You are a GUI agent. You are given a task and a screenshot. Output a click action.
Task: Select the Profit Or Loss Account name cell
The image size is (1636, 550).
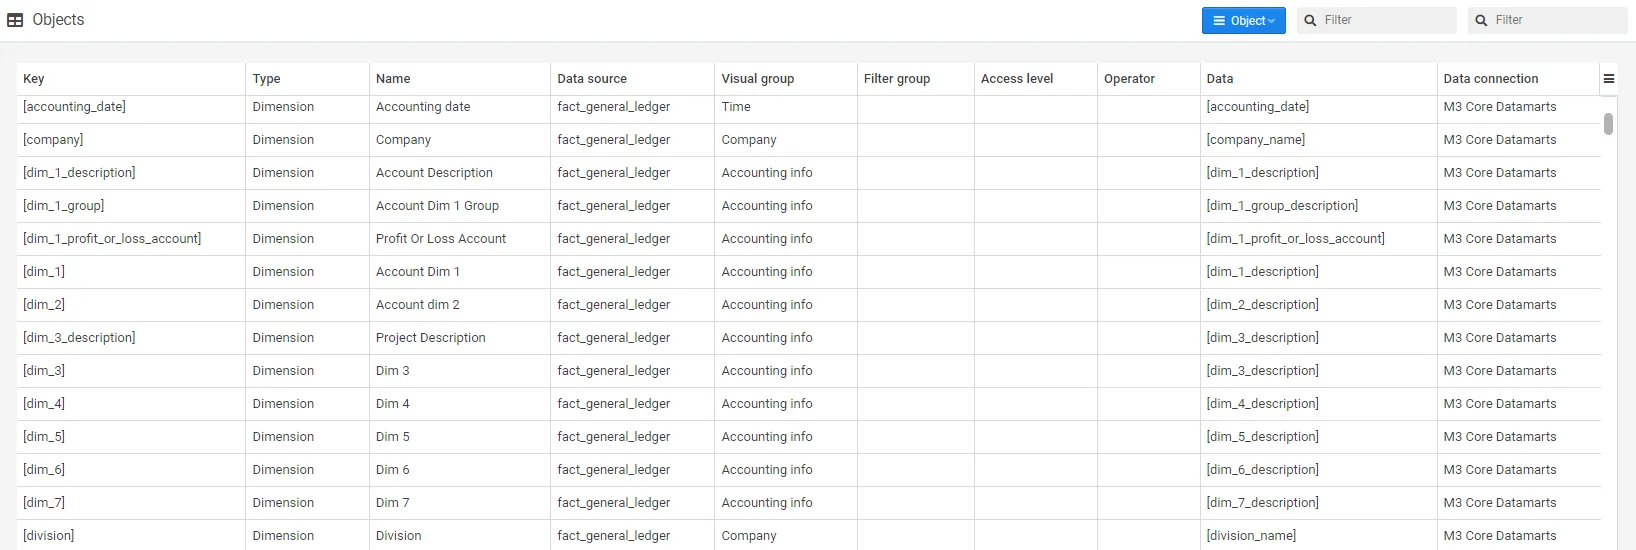[x=441, y=239]
